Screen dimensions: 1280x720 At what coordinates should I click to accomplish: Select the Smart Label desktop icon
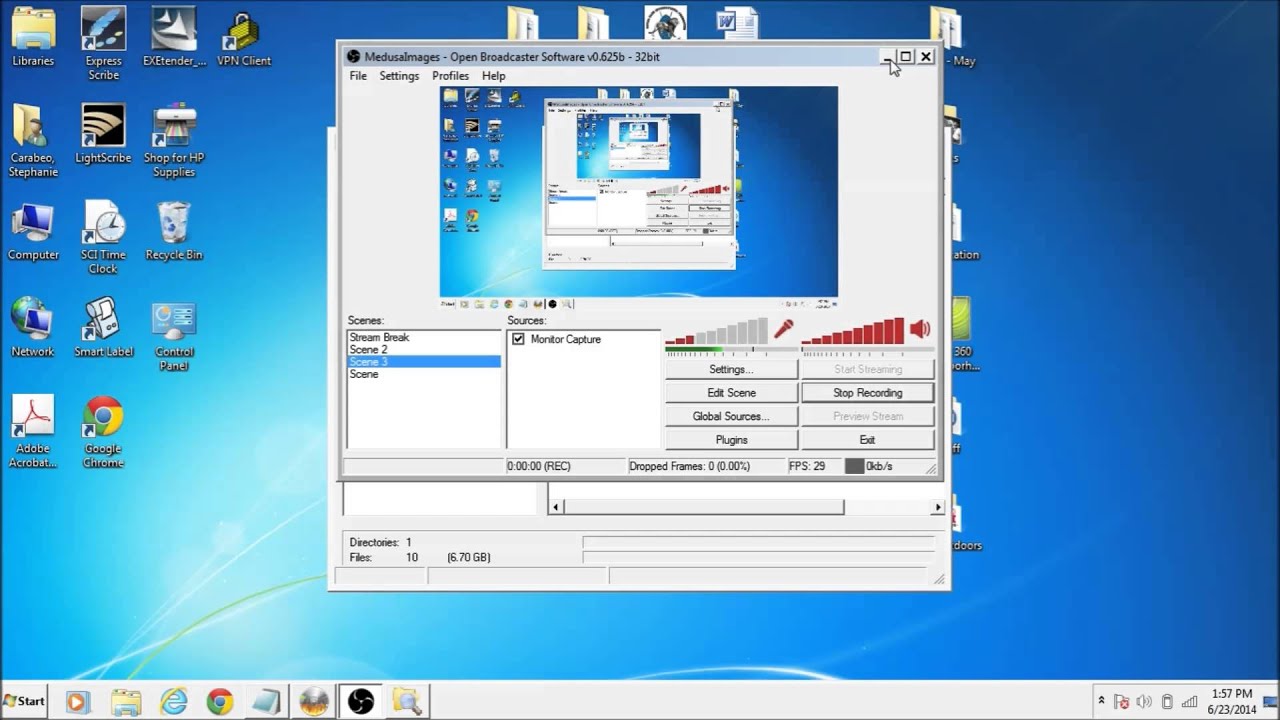(103, 328)
